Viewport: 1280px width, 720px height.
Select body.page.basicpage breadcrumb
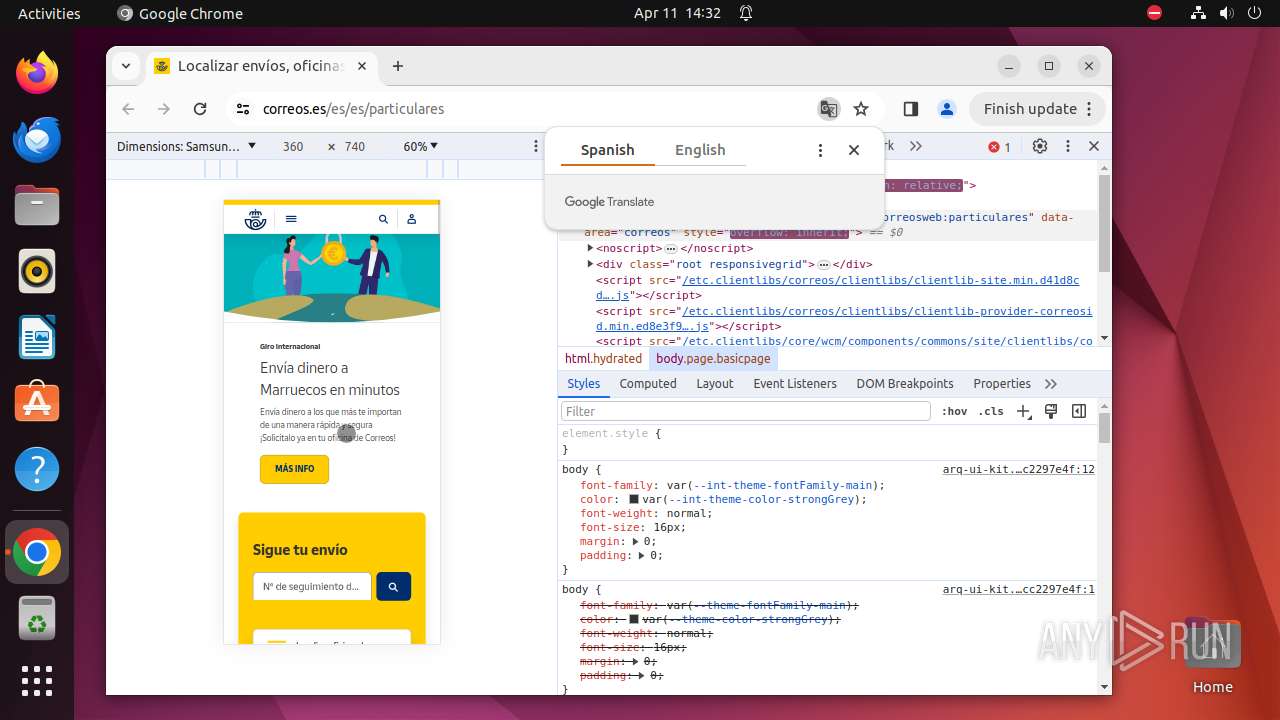click(x=713, y=358)
